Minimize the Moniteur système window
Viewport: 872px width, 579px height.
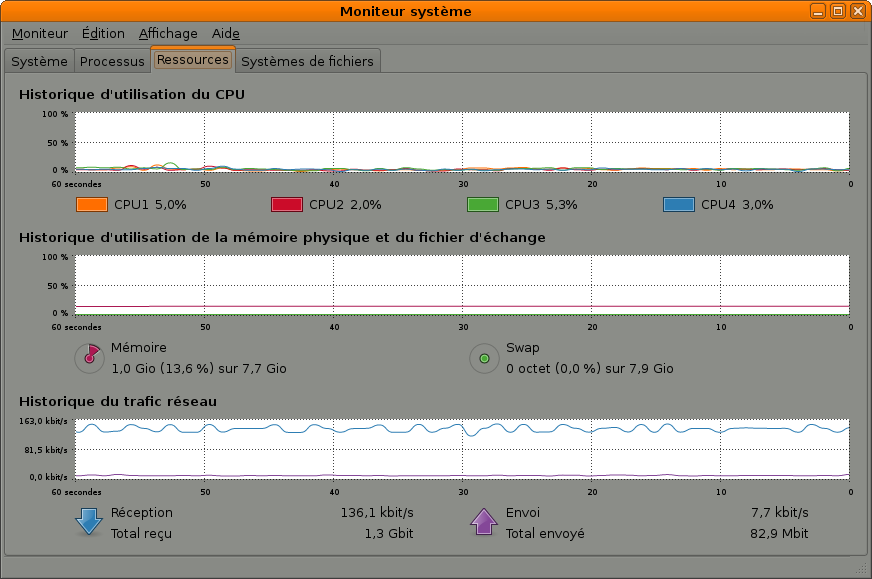[818, 11]
